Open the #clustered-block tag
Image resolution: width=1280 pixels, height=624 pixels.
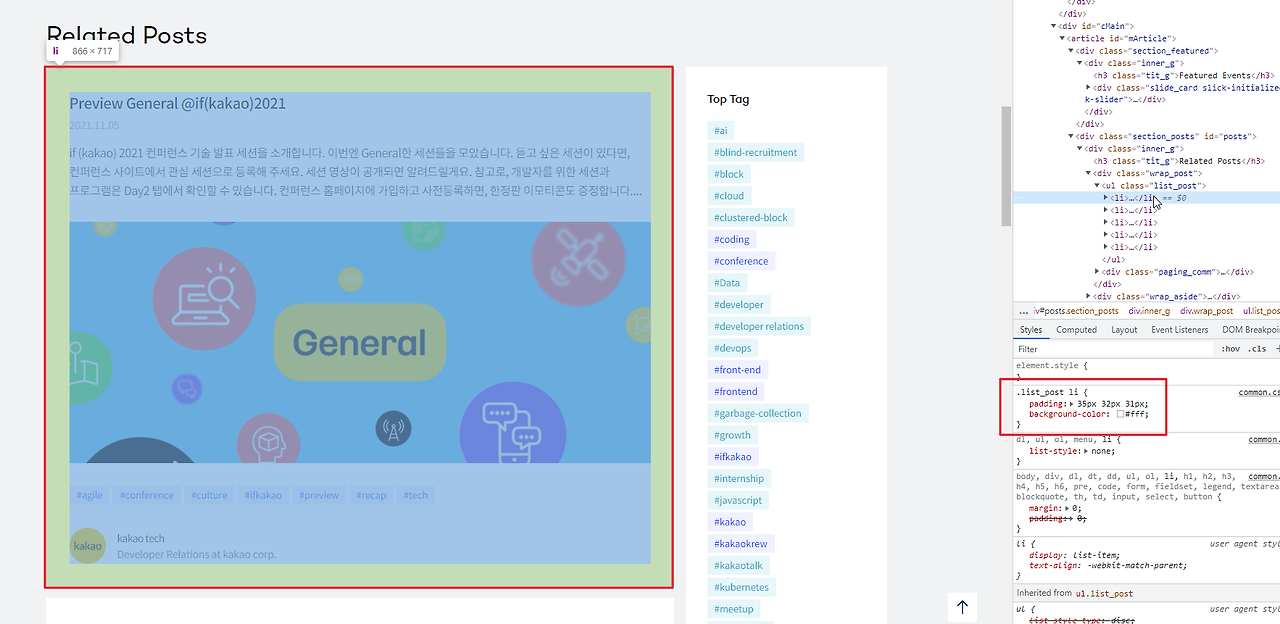tap(751, 218)
